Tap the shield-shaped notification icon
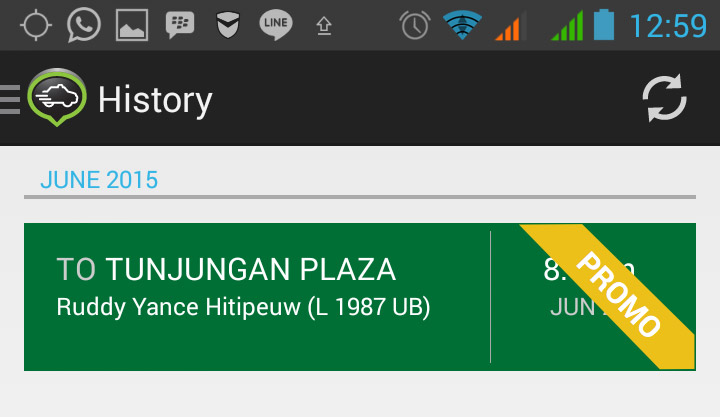The height and width of the screenshot is (417, 720). coord(229,25)
